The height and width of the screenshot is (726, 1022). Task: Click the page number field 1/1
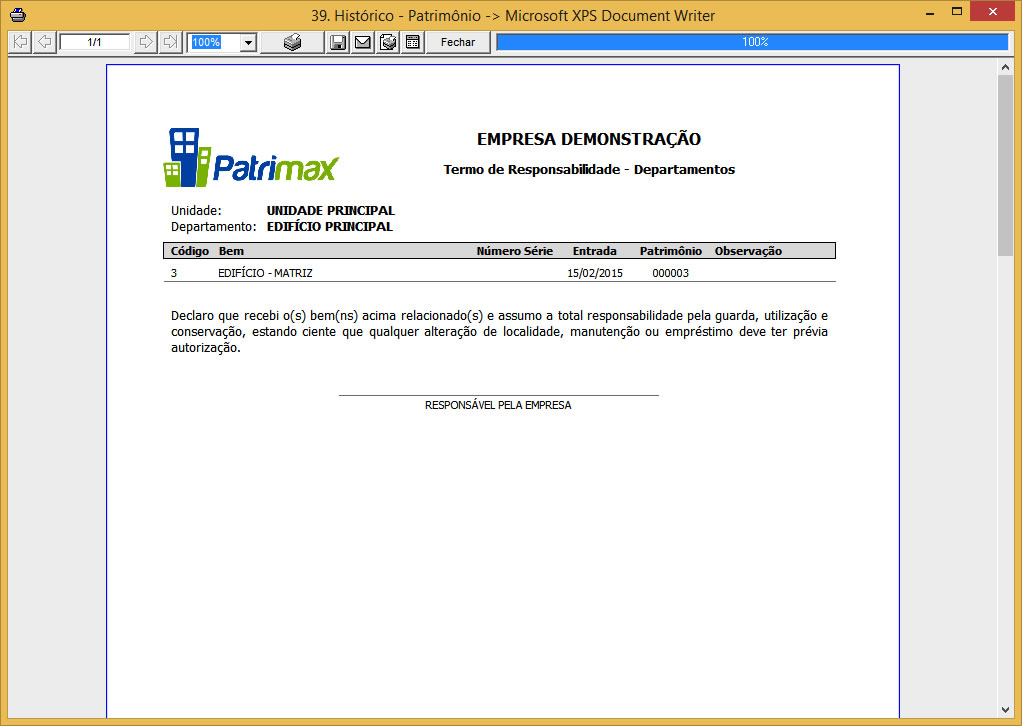95,42
